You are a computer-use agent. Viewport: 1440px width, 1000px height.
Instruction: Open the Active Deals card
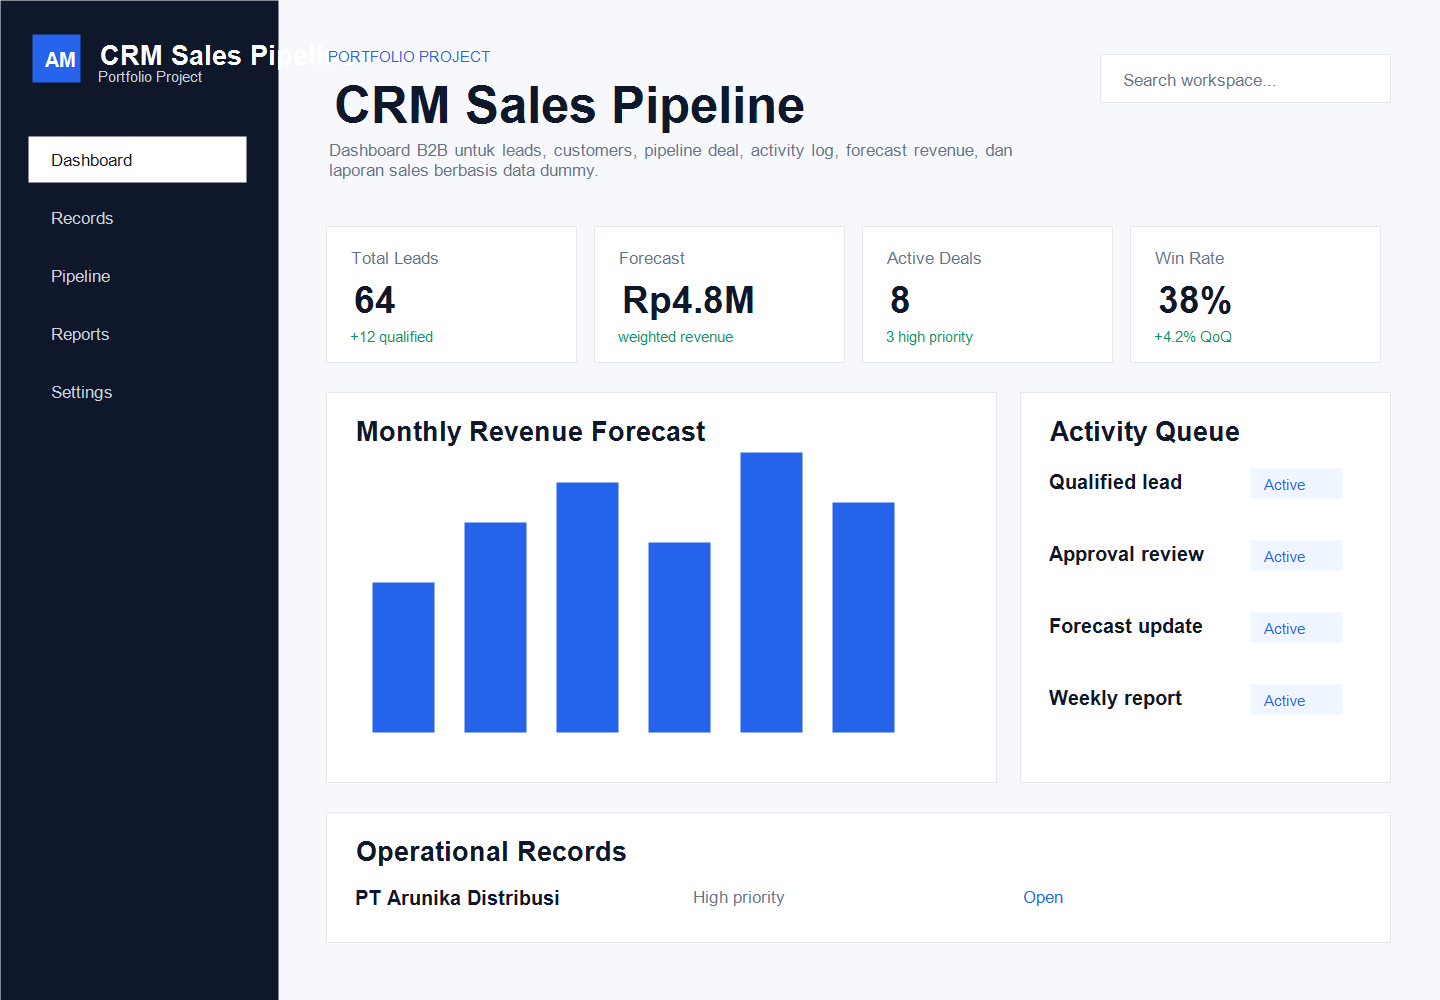click(x=987, y=294)
